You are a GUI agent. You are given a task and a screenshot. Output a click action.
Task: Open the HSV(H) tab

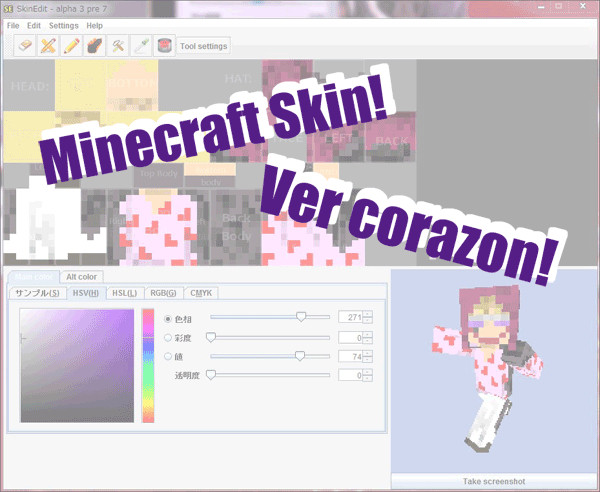coord(86,293)
